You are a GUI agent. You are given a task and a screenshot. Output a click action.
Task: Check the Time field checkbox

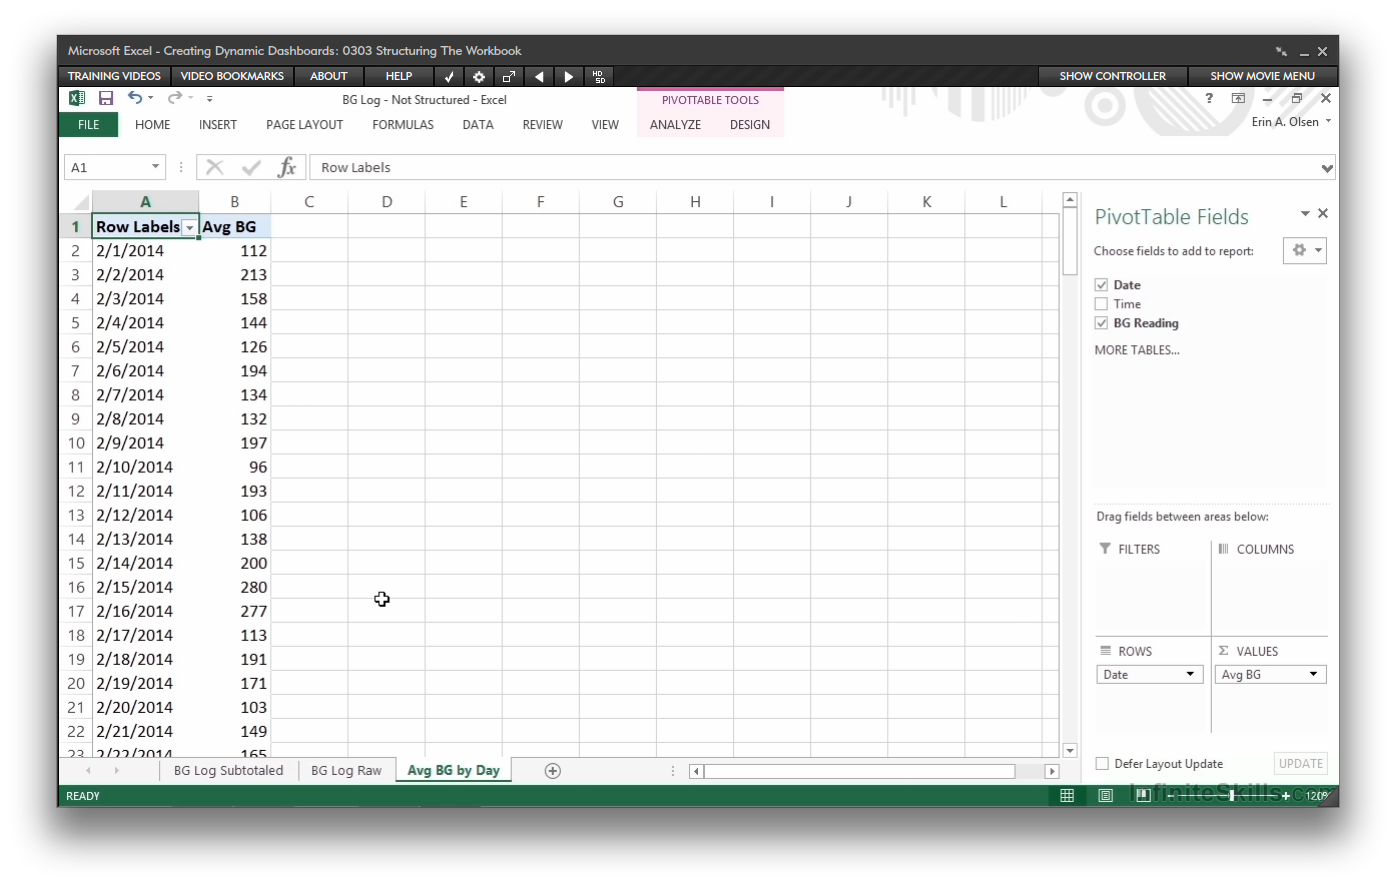pos(1101,304)
